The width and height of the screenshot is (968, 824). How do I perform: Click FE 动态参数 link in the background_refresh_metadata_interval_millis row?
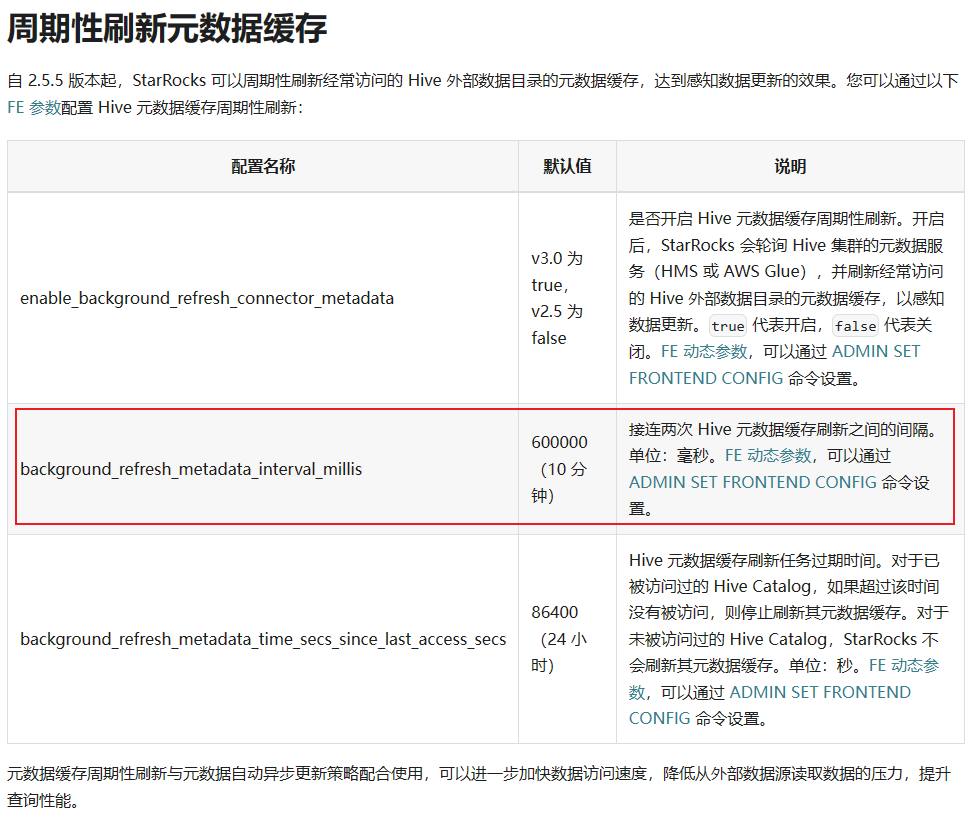[768, 456]
